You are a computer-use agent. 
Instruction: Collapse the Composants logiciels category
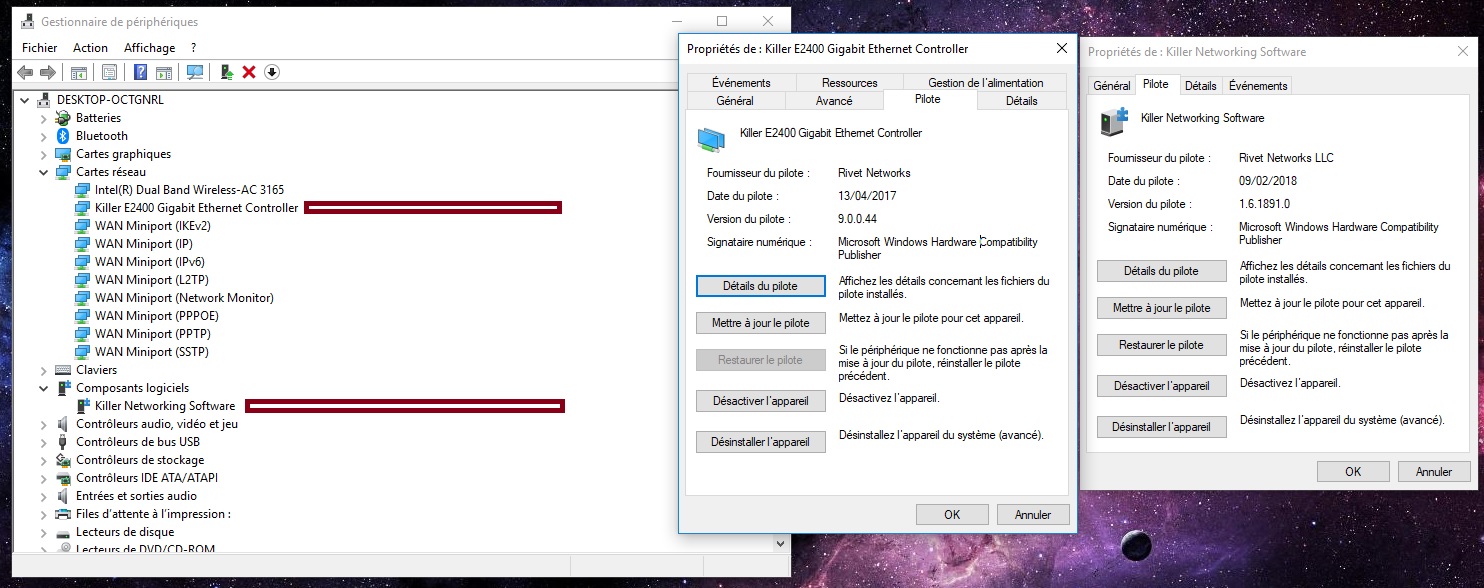click(x=43, y=388)
